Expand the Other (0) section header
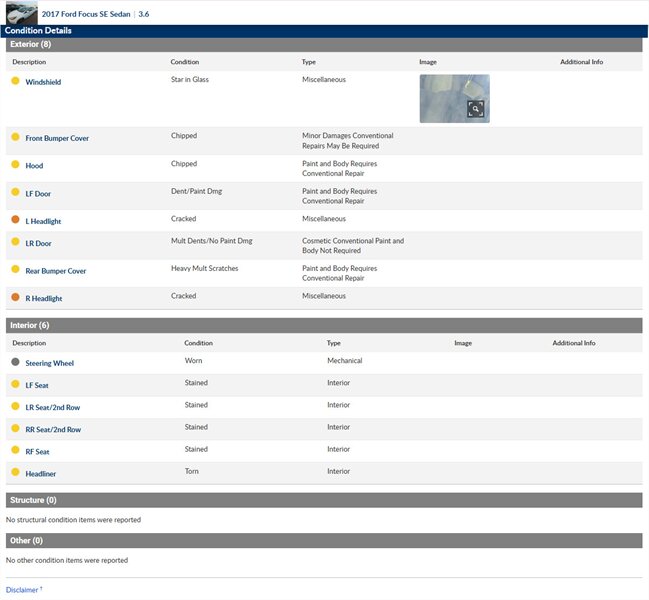Image resolution: width=649 pixels, height=600 pixels. 26,541
